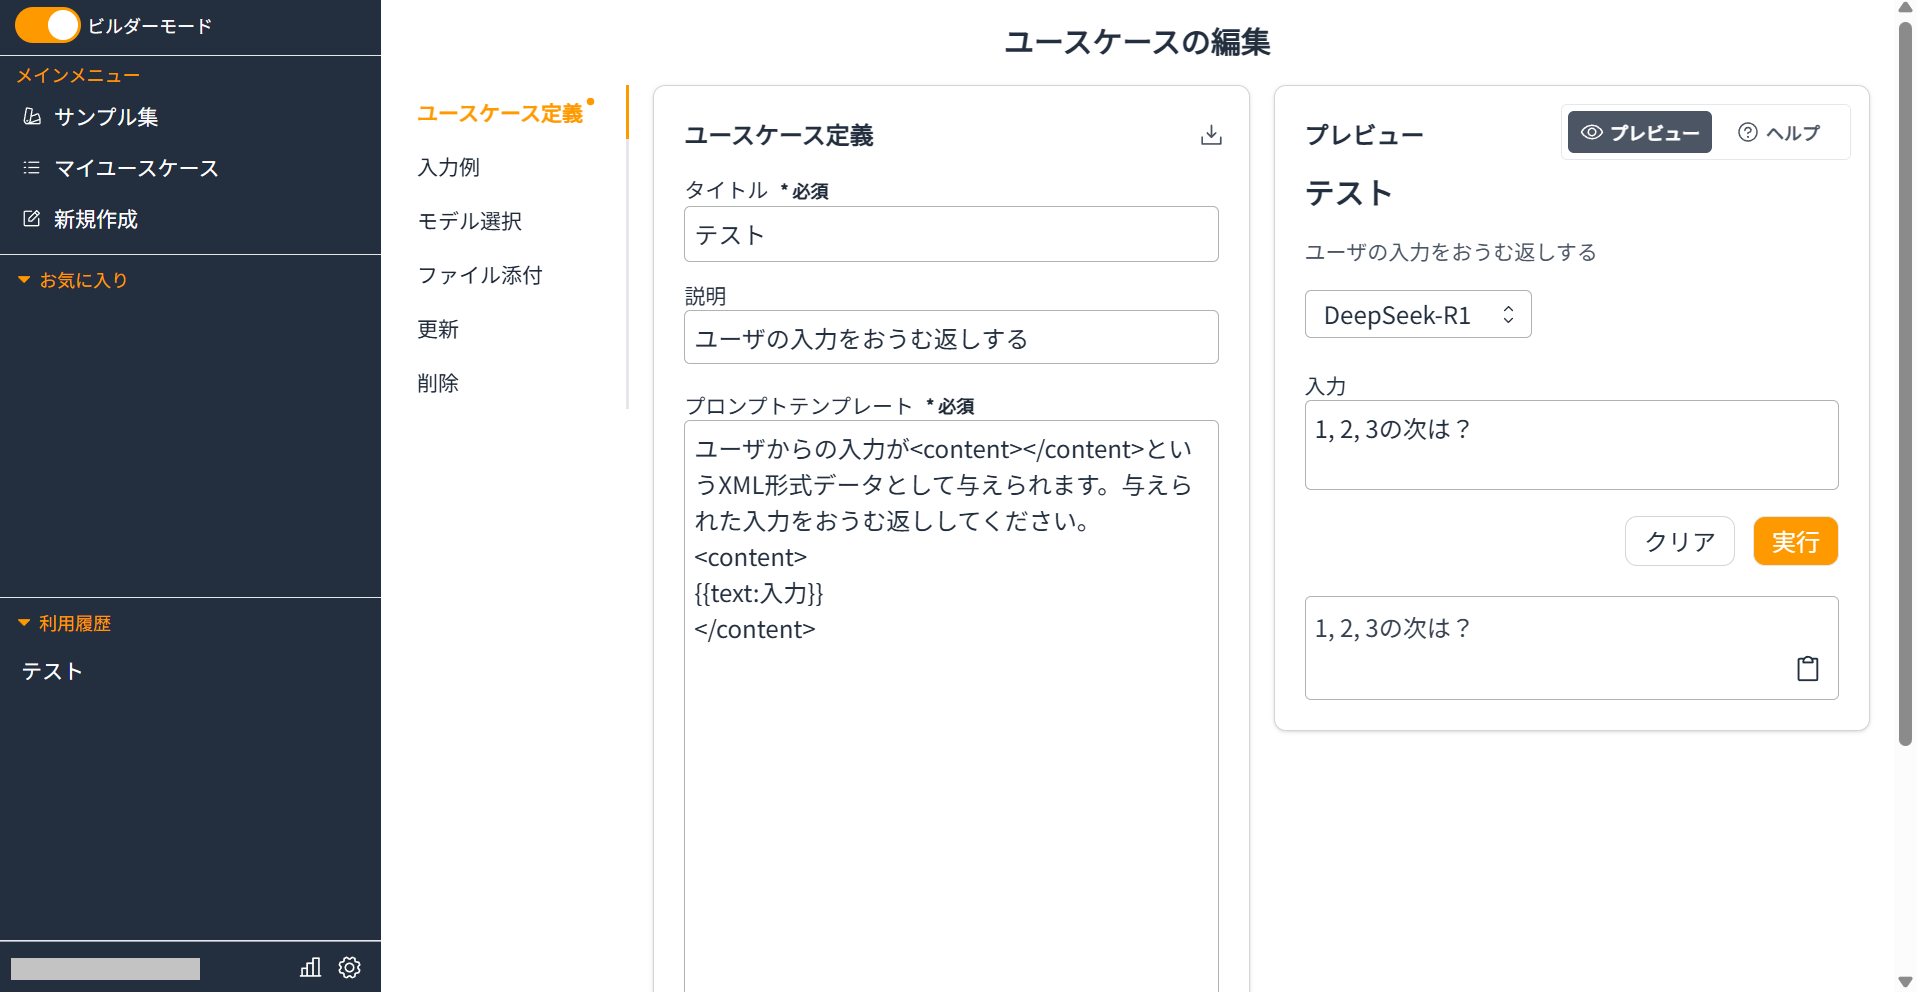Open the DeepSeek-R1 model dropdown
Image resolution: width=1917 pixels, height=992 pixels.
[1417, 314]
